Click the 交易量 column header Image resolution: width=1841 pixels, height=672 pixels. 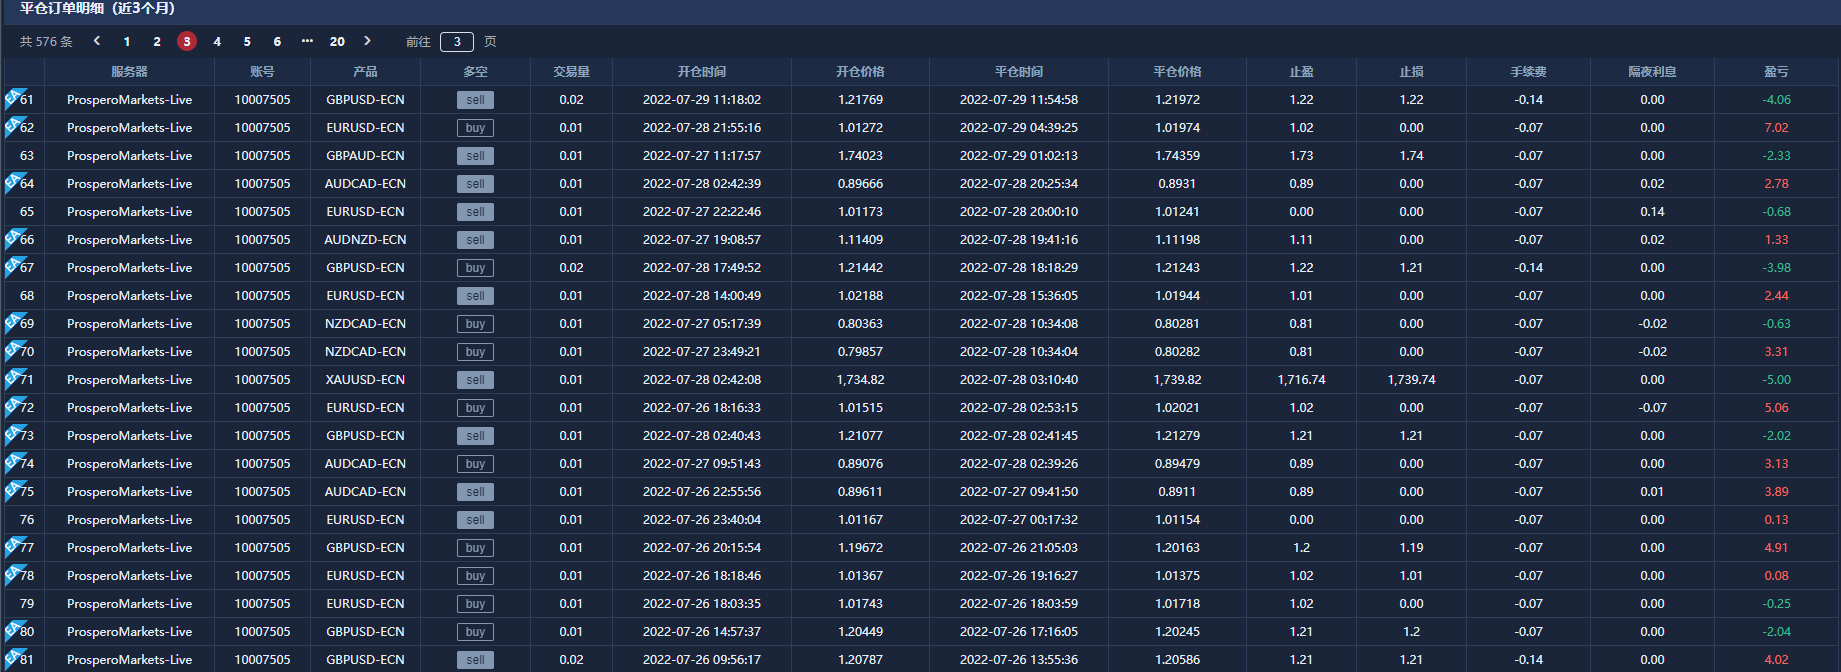[571, 72]
